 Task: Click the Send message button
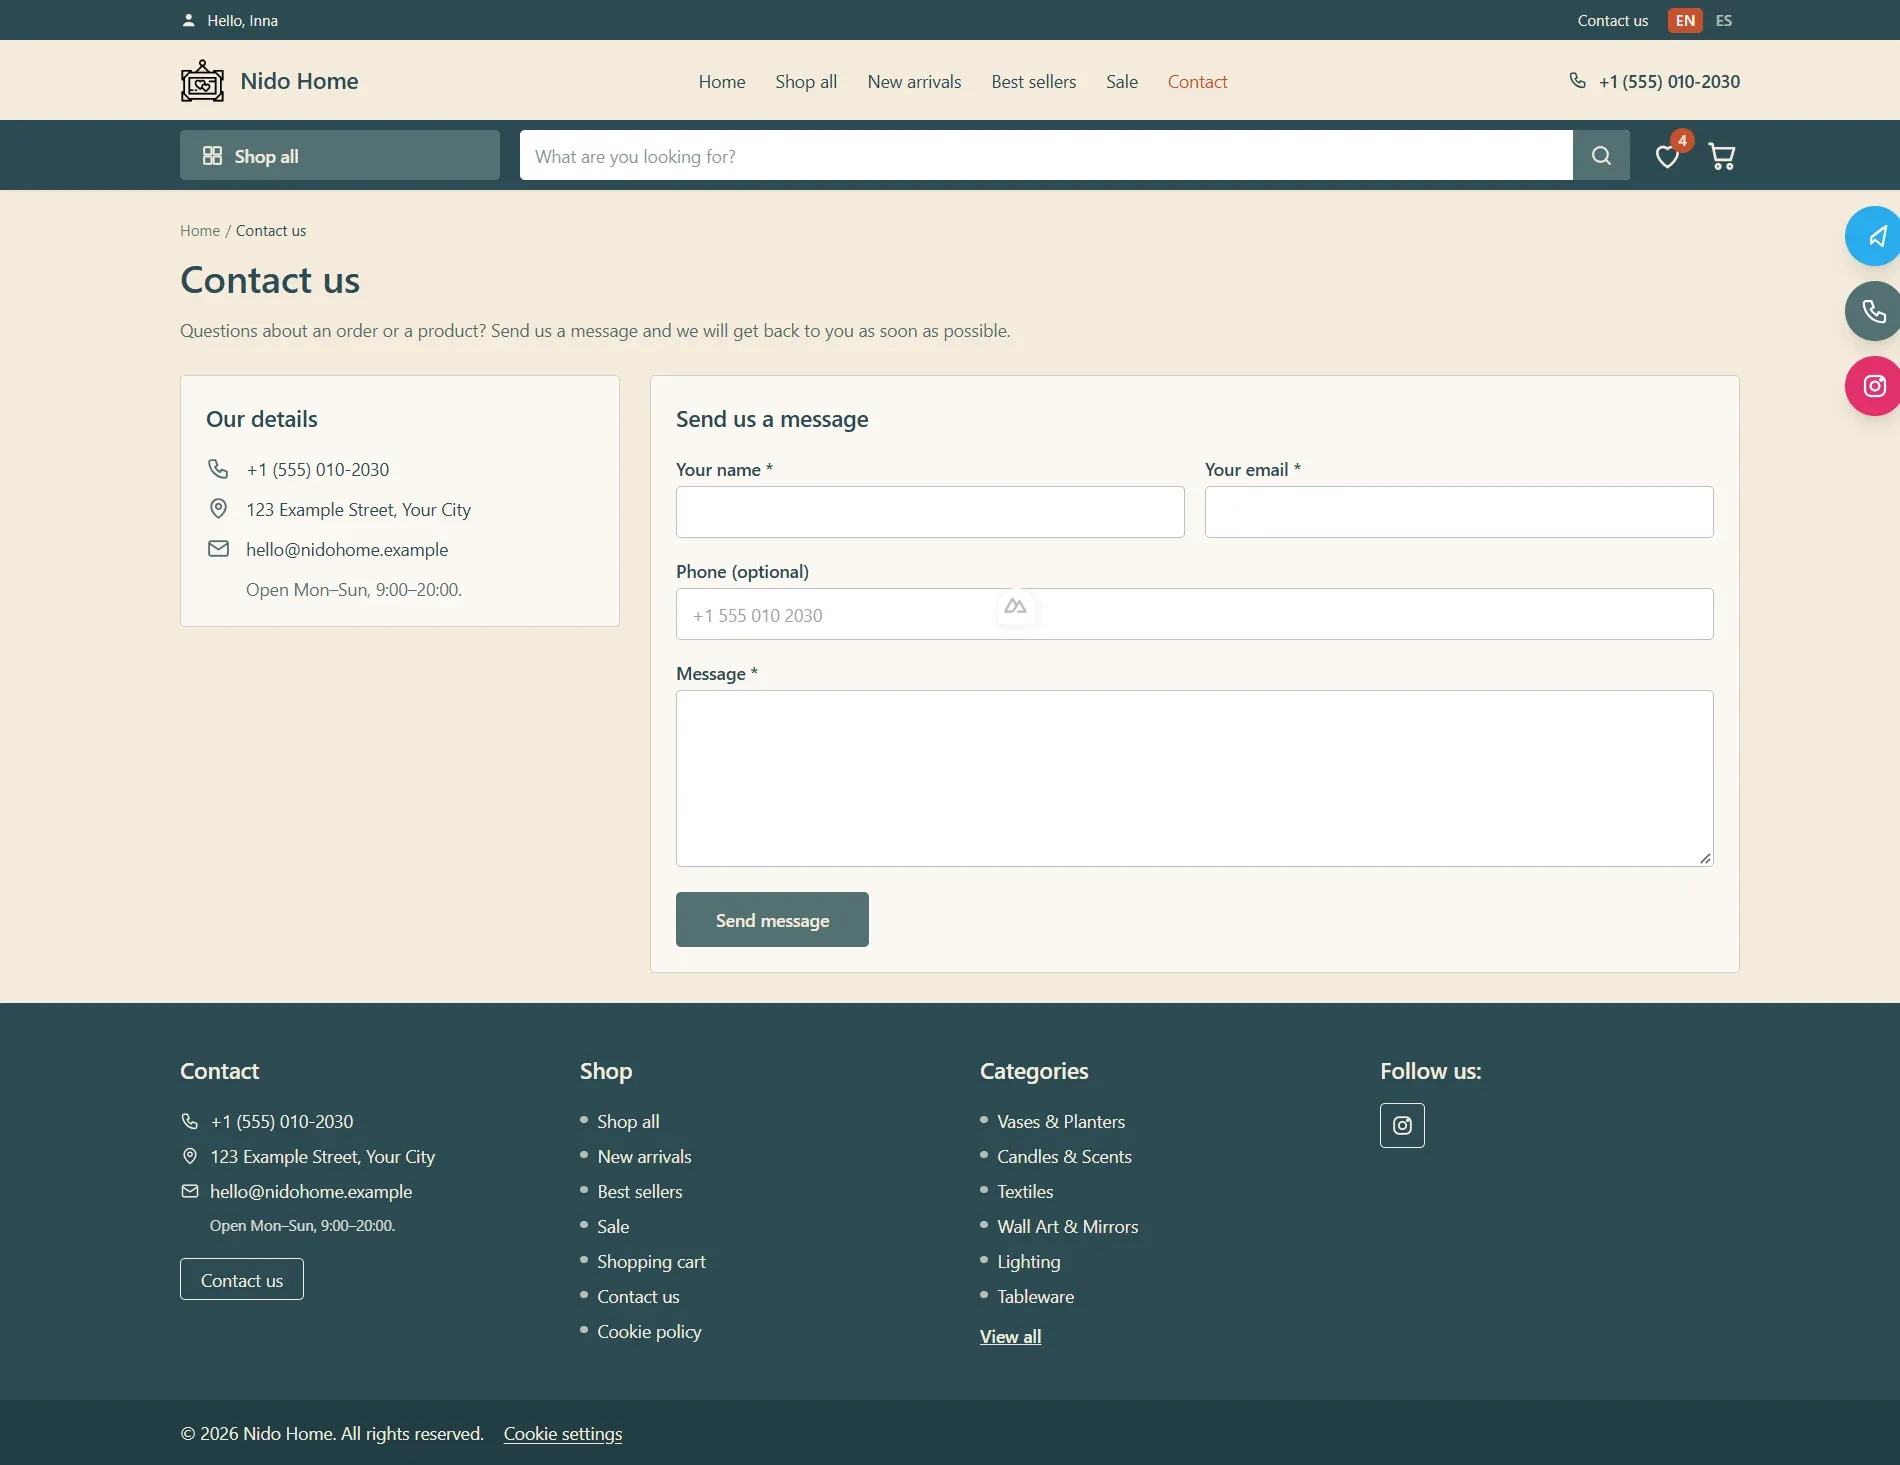click(772, 919)
